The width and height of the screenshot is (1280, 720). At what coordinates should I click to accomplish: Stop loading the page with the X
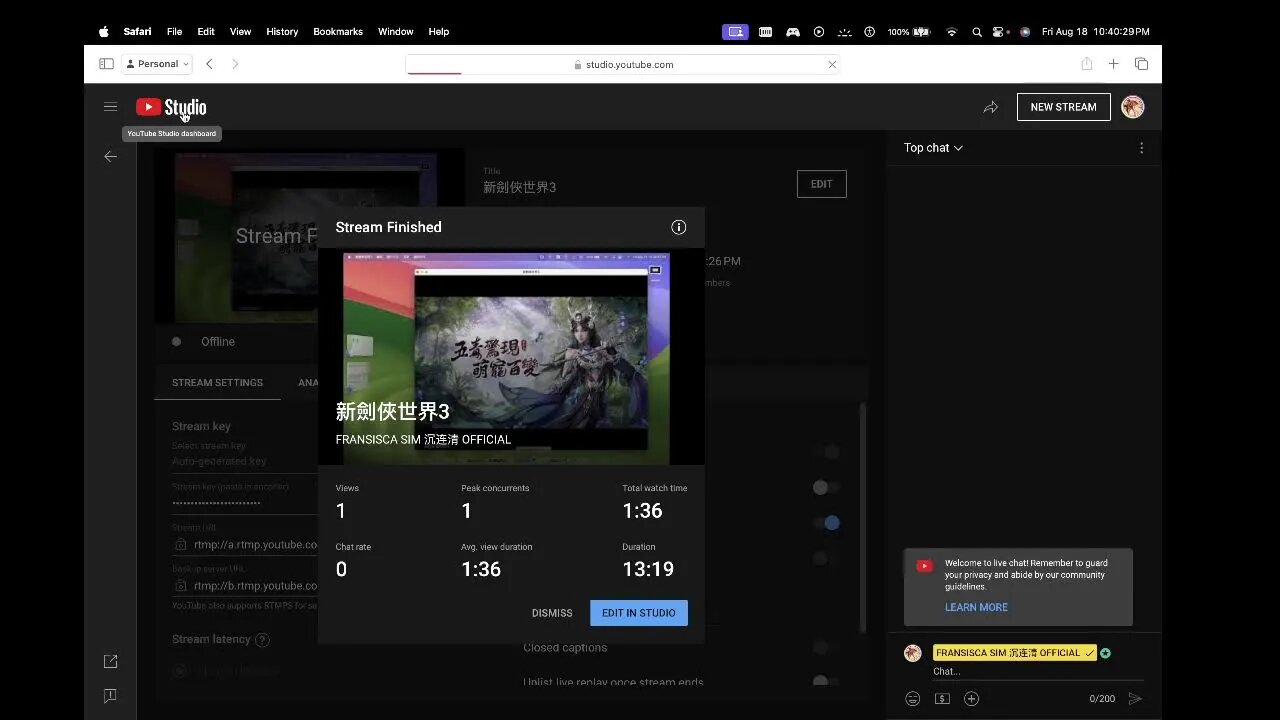tap(831, 64)
